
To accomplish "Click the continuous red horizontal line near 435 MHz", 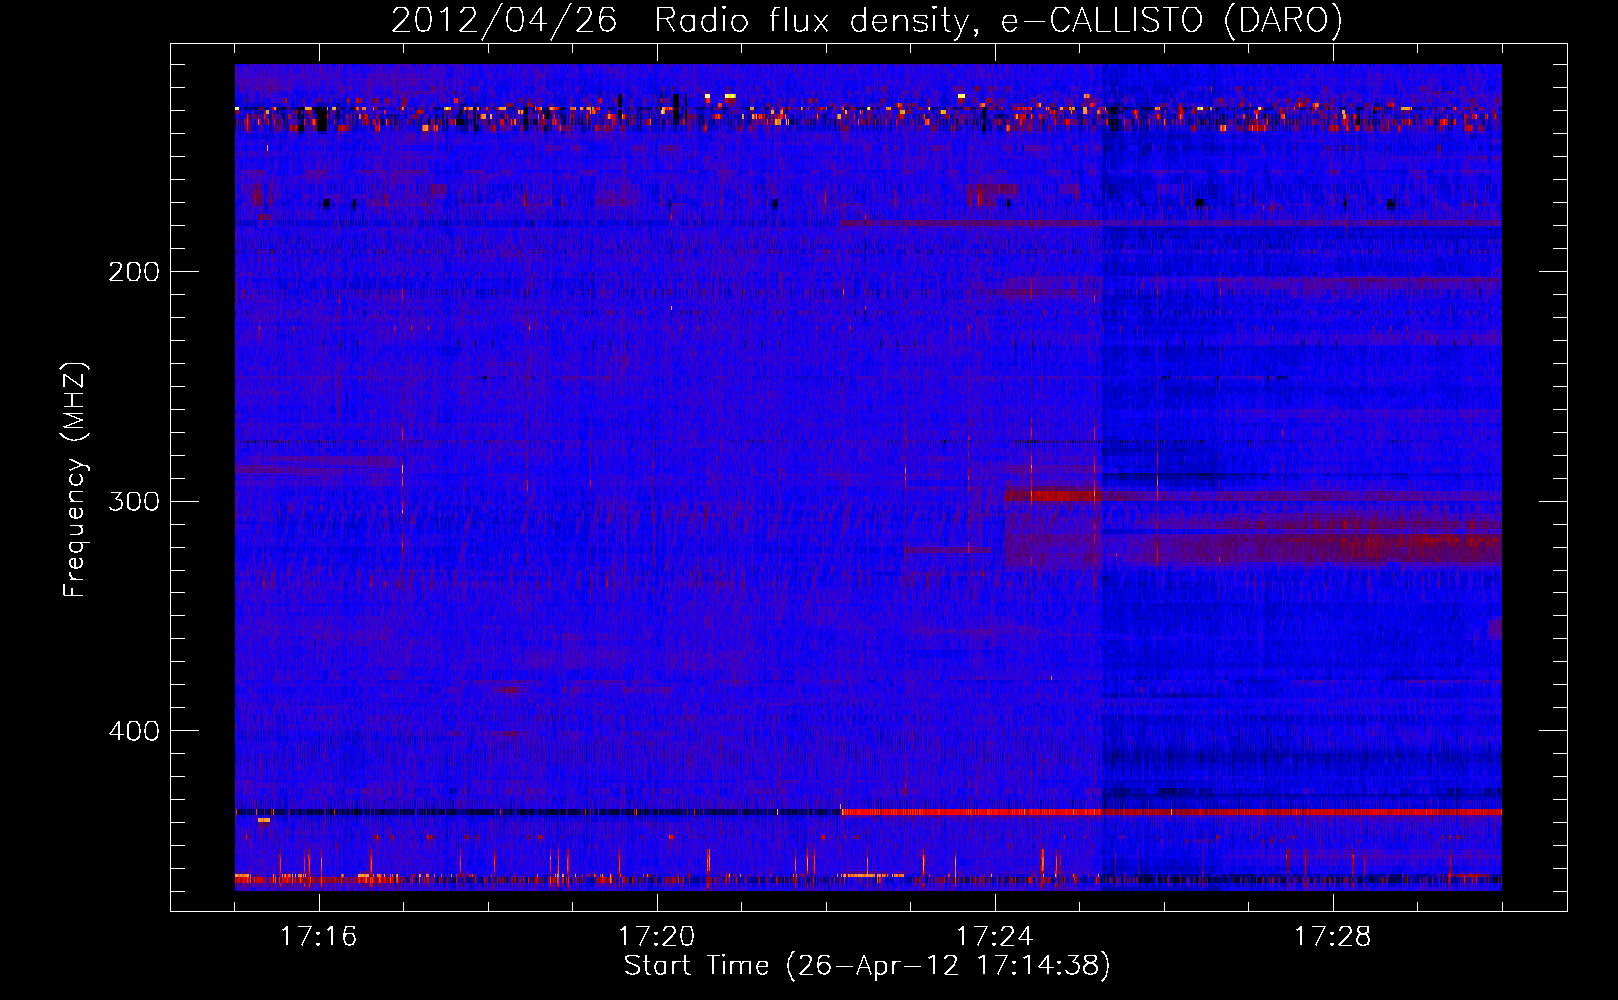I will click(1171, 812).
